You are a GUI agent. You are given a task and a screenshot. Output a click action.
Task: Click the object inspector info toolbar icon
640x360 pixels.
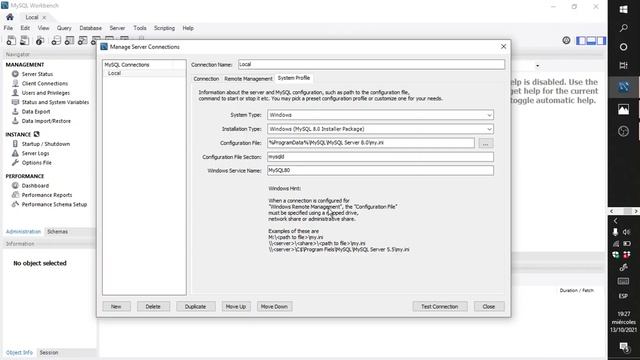pyautogui.click(x=40, y=40)
